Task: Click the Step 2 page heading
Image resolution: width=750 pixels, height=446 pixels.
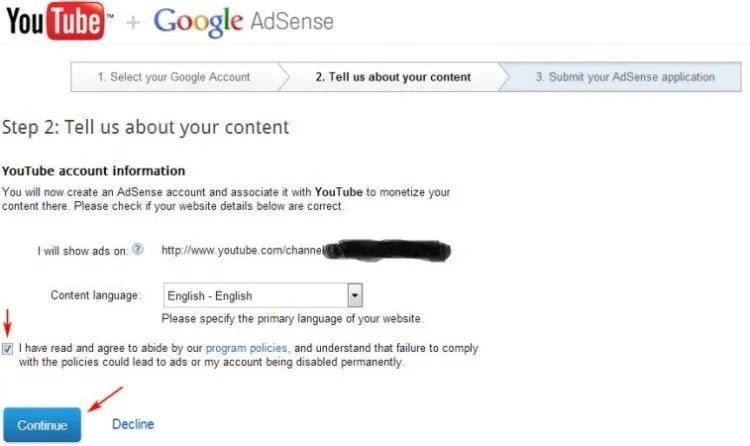Action: (145, 127)
